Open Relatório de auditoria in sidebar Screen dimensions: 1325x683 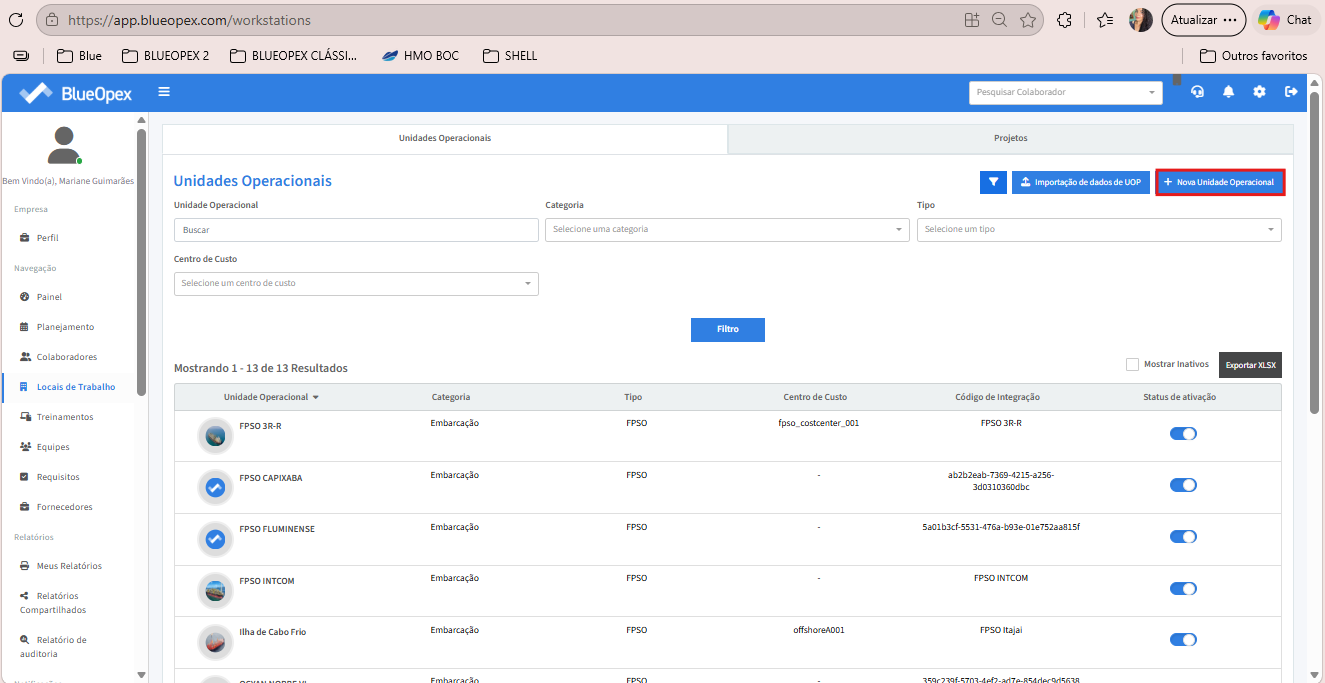54,647
